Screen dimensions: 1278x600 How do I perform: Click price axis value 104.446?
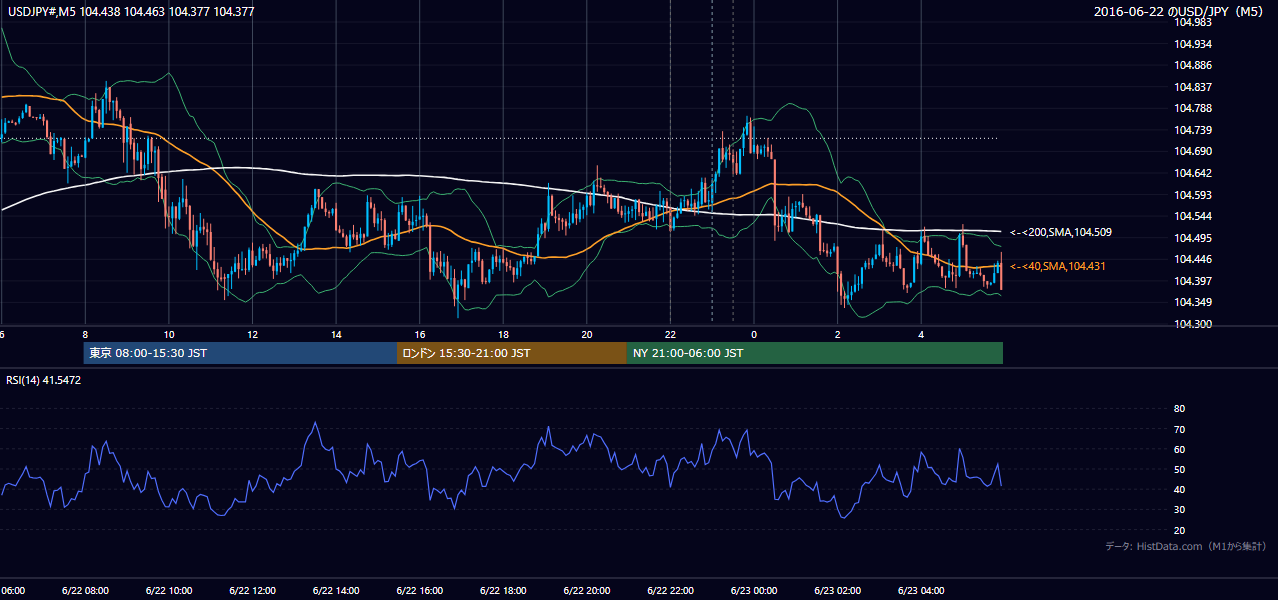pos(1193,259)
